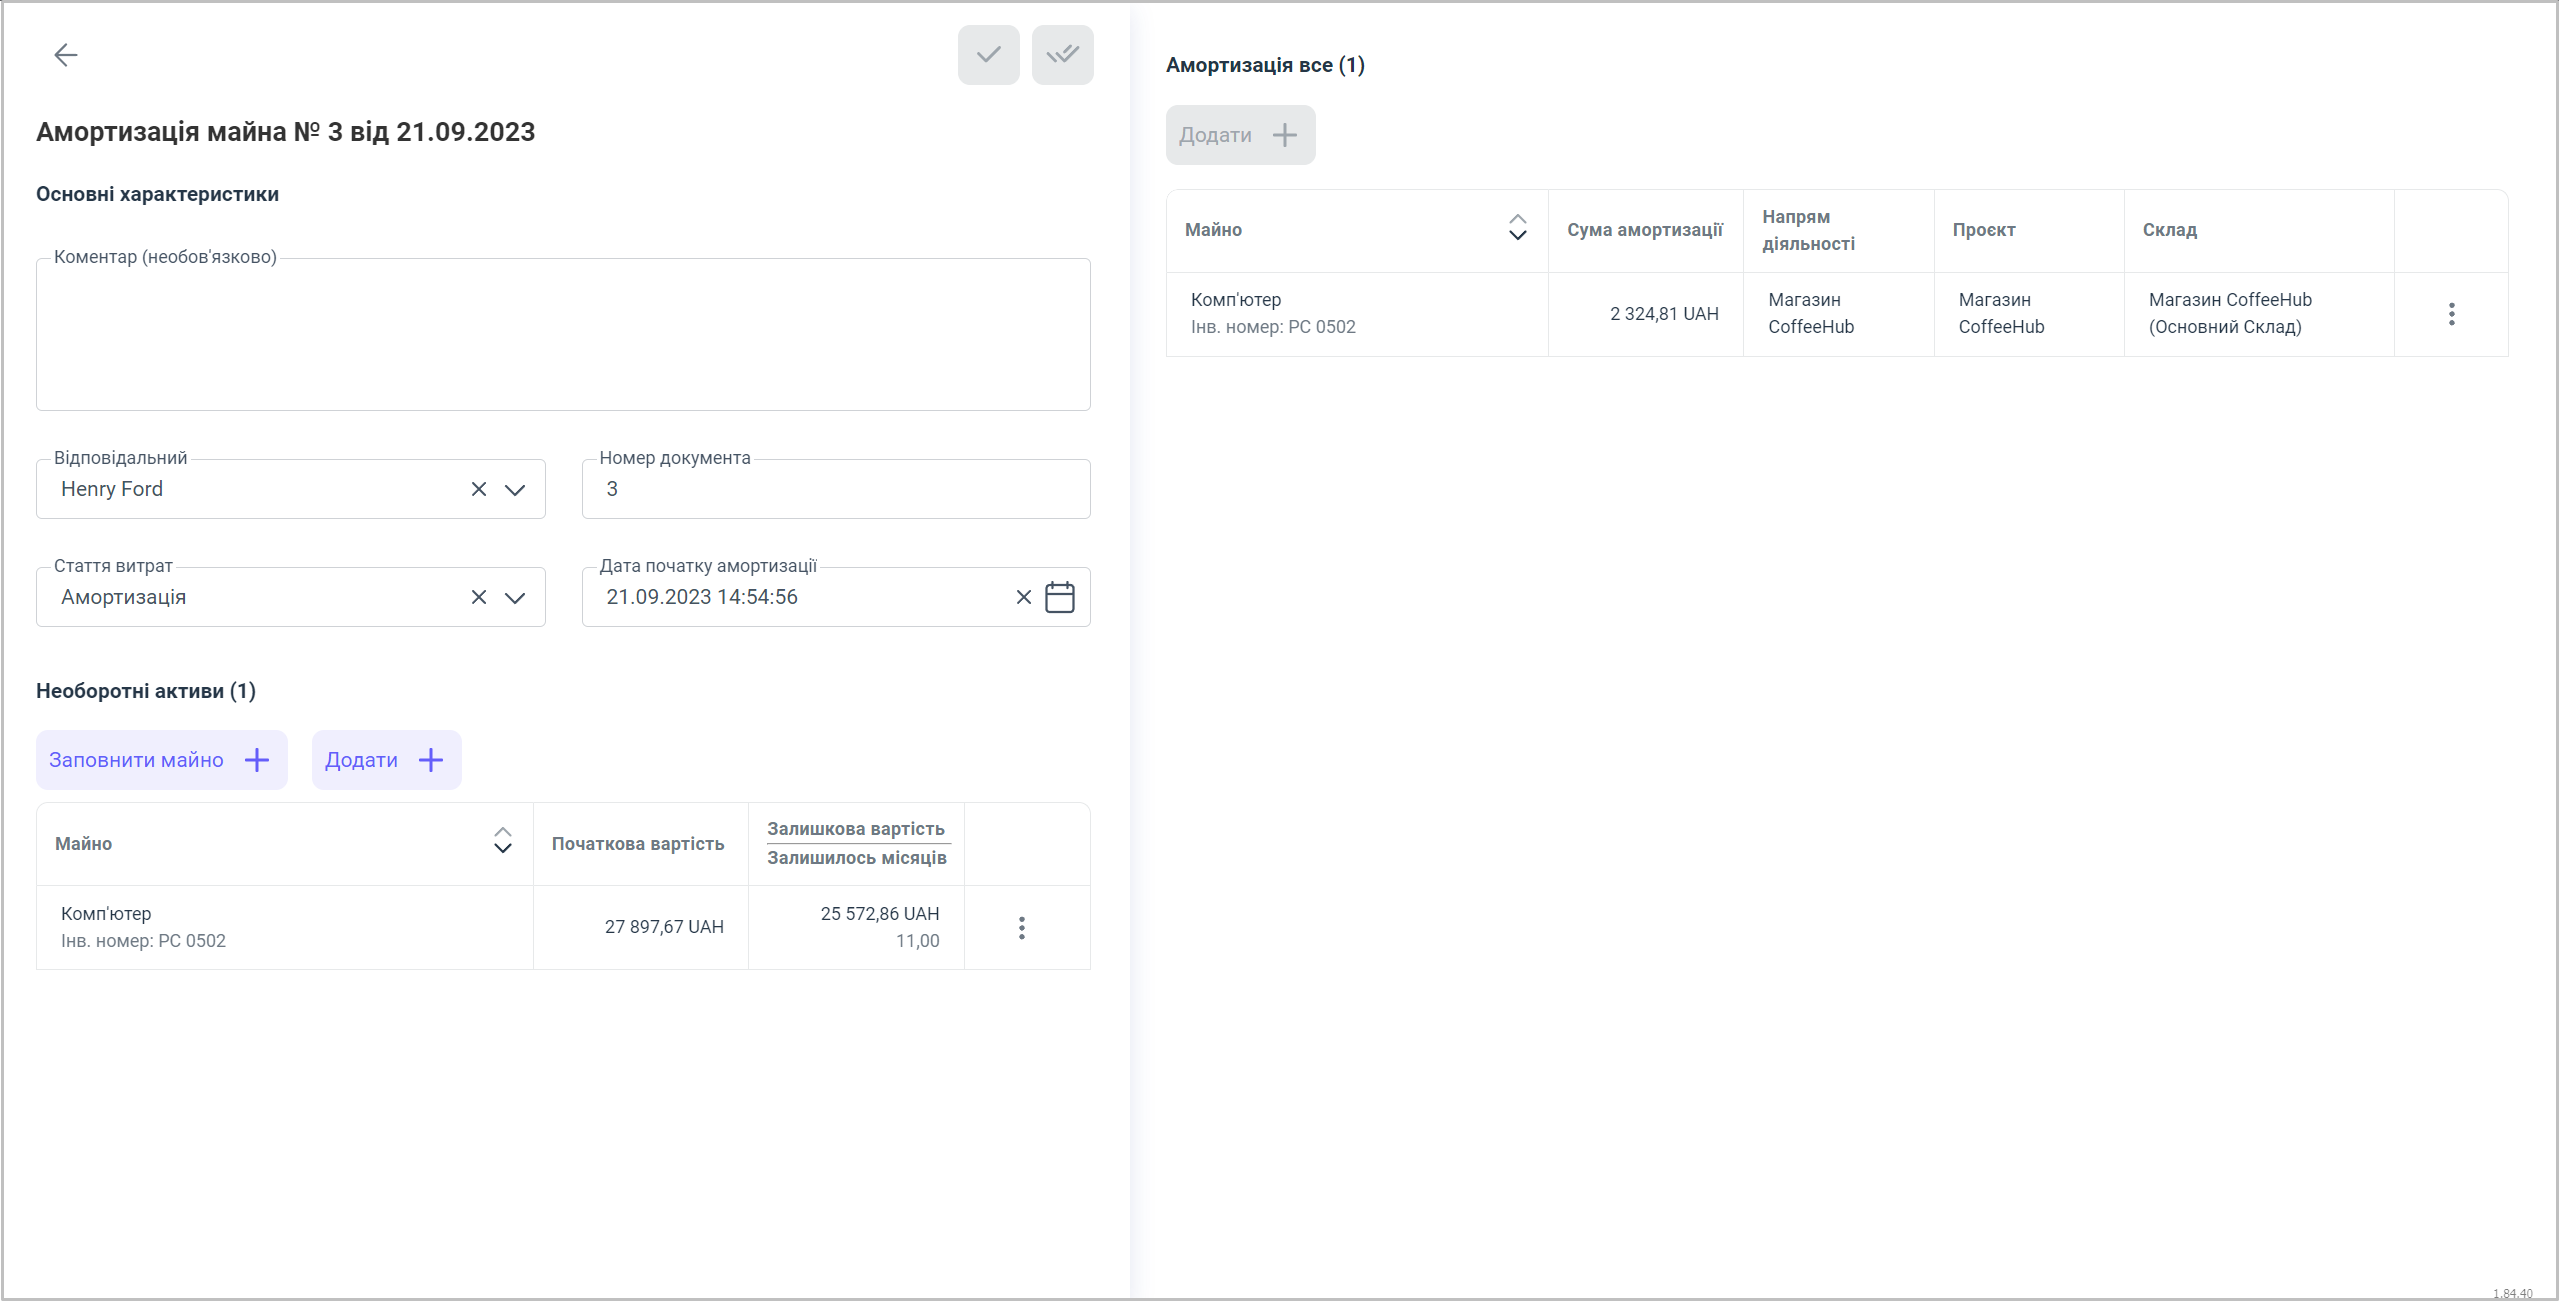Clear the Амортизація expense item selection
The image size is (2559, 1301).
point(479,597)
